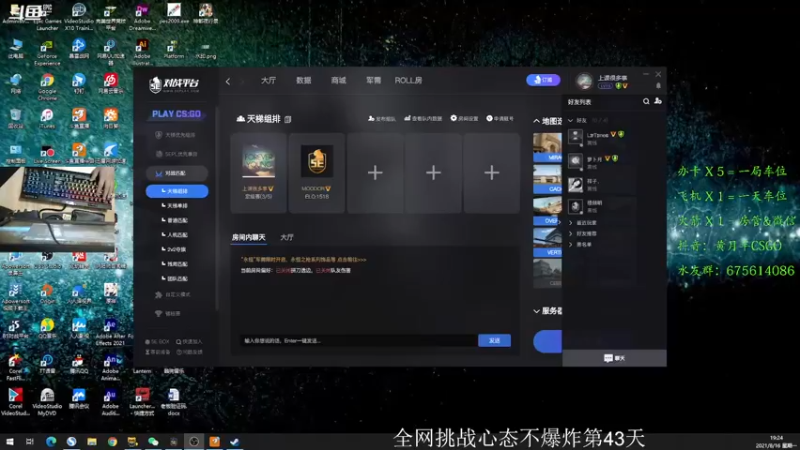Open Epic Games Launcher desktop icon
800x450 pixels.
coord(47,17)
